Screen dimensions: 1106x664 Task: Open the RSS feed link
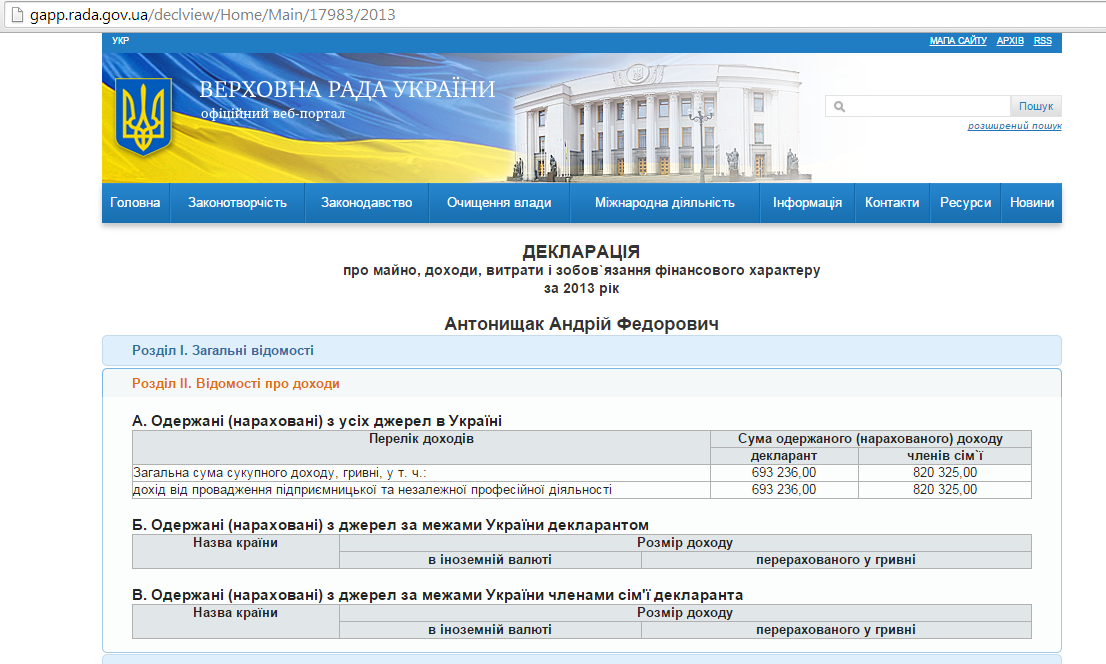(x=1042, y=41)
